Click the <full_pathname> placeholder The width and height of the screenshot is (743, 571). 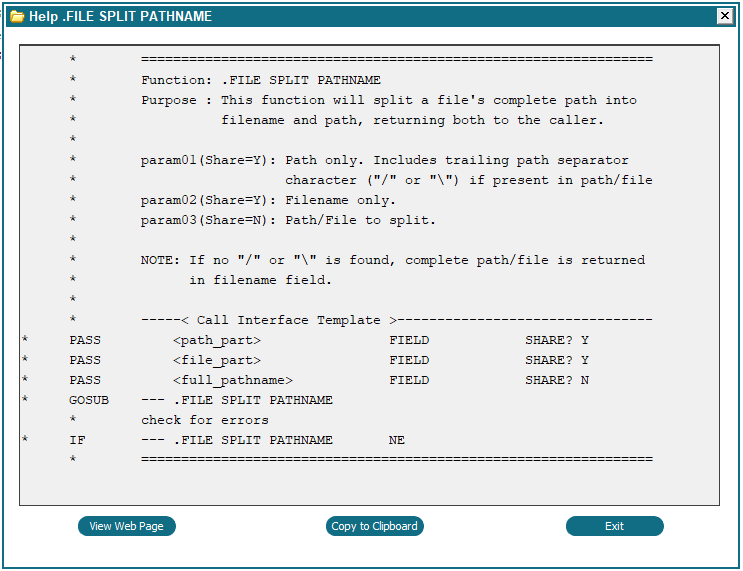[x=233, y=380]
